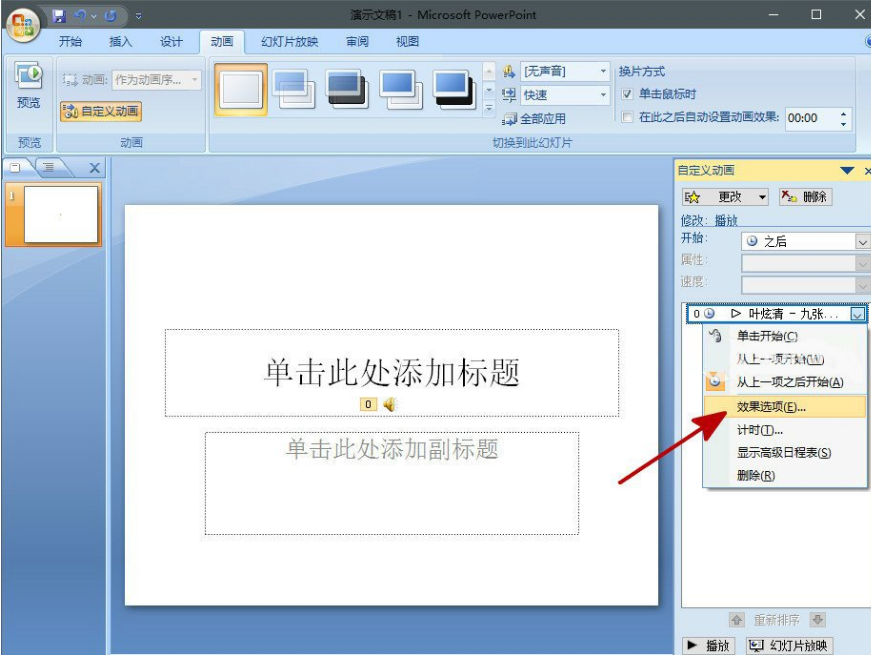Open the round Office button menu
Viewport: 871px width, 655px height.
[23, 25]
